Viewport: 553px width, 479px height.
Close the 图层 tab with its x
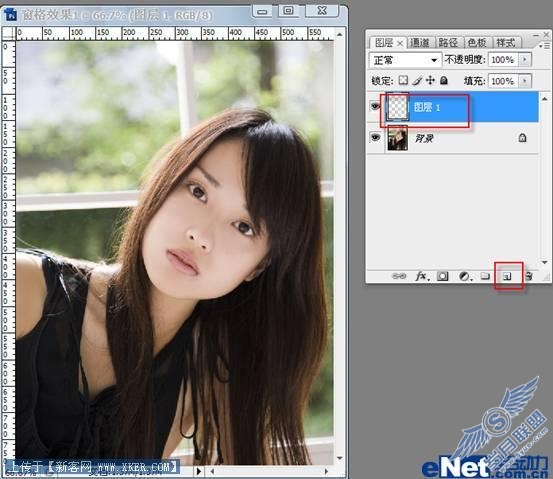pyautogui.click(x=400, y=43)
